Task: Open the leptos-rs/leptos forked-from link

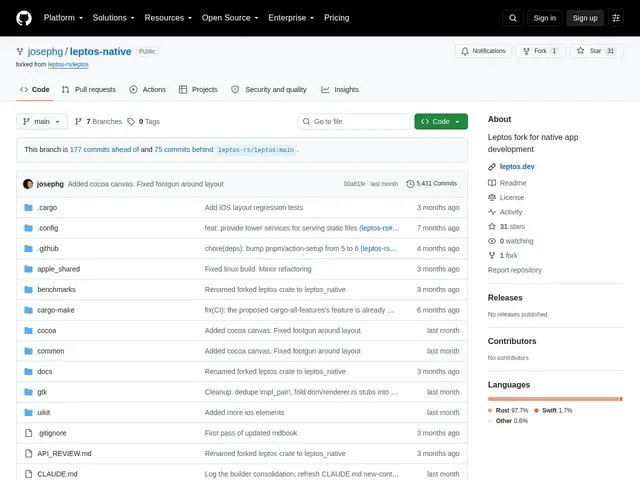Action: (x=68, y=64)
